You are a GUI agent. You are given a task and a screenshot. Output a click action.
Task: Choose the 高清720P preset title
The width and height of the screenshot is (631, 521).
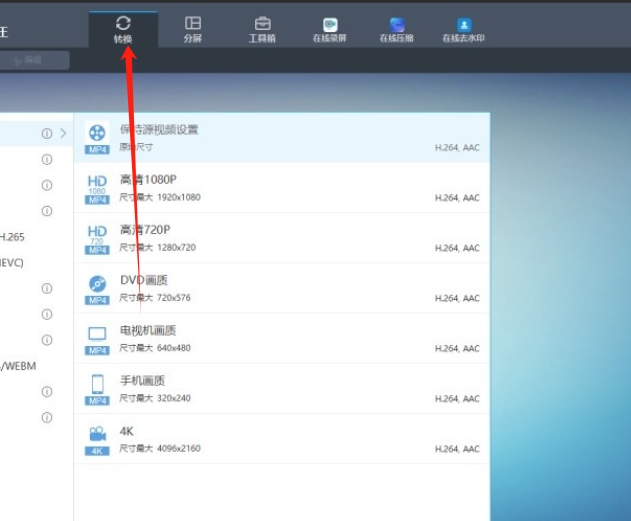click(x=145, y=230)
